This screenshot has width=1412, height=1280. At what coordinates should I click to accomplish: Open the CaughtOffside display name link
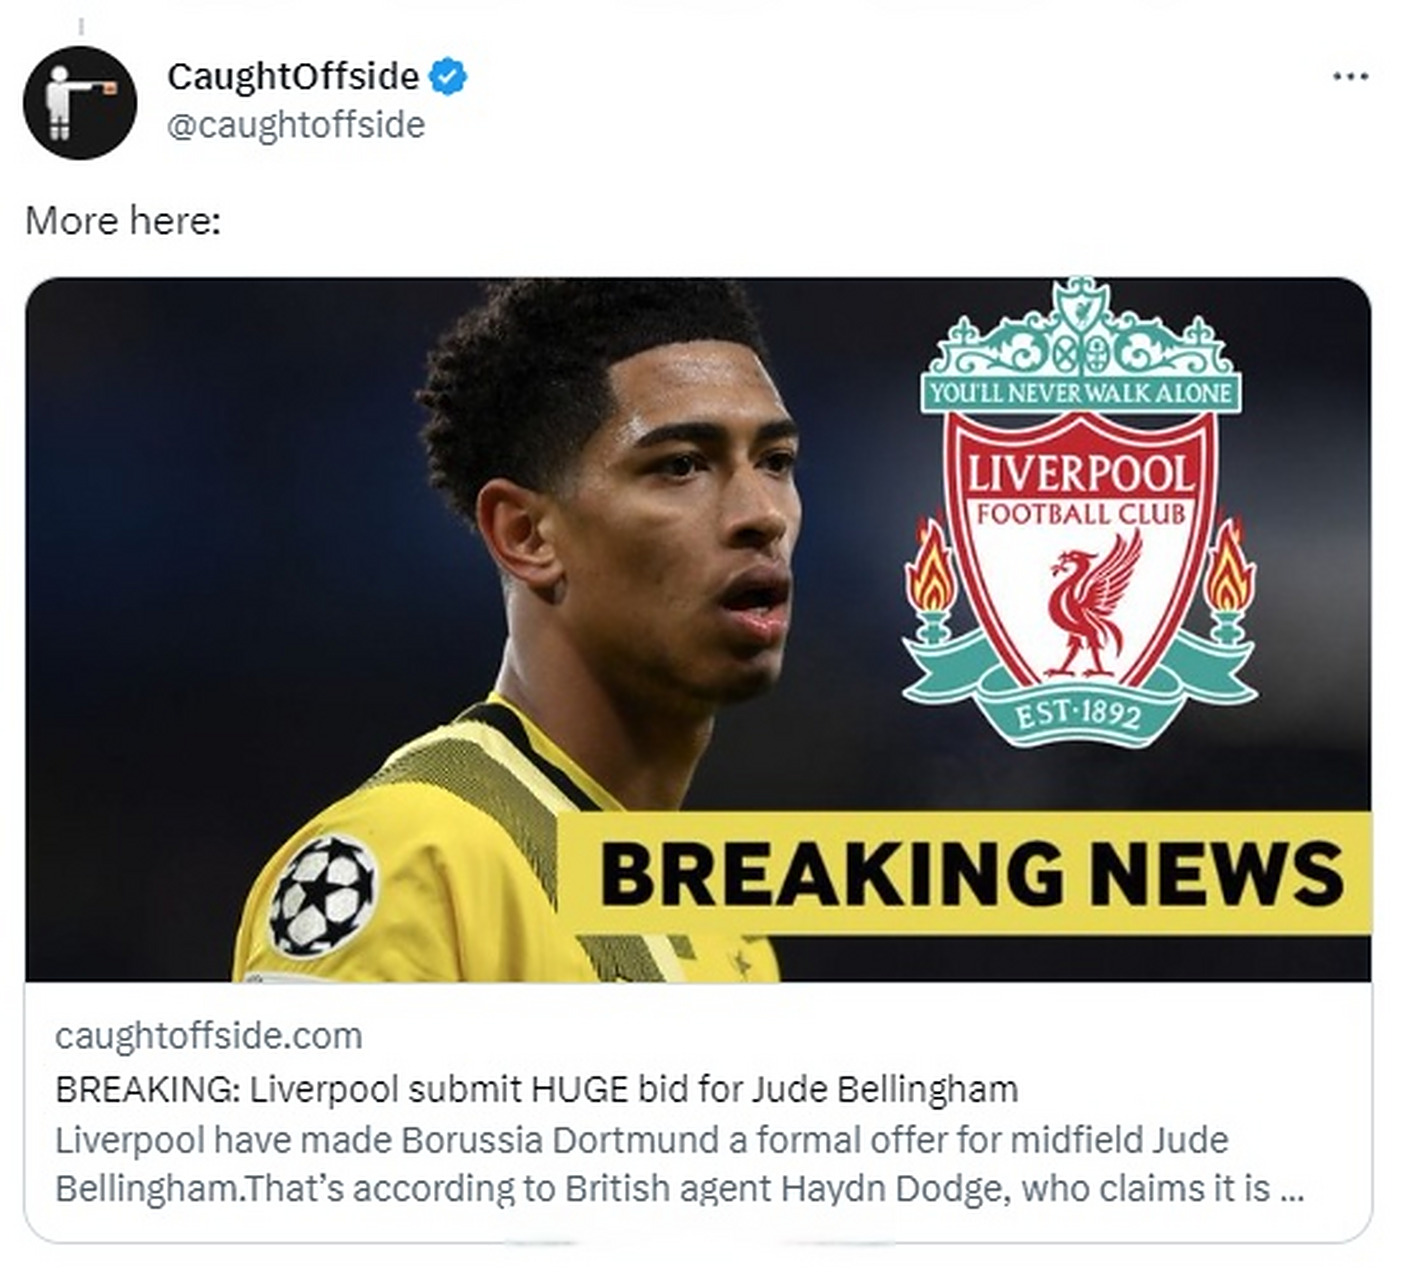293,76
